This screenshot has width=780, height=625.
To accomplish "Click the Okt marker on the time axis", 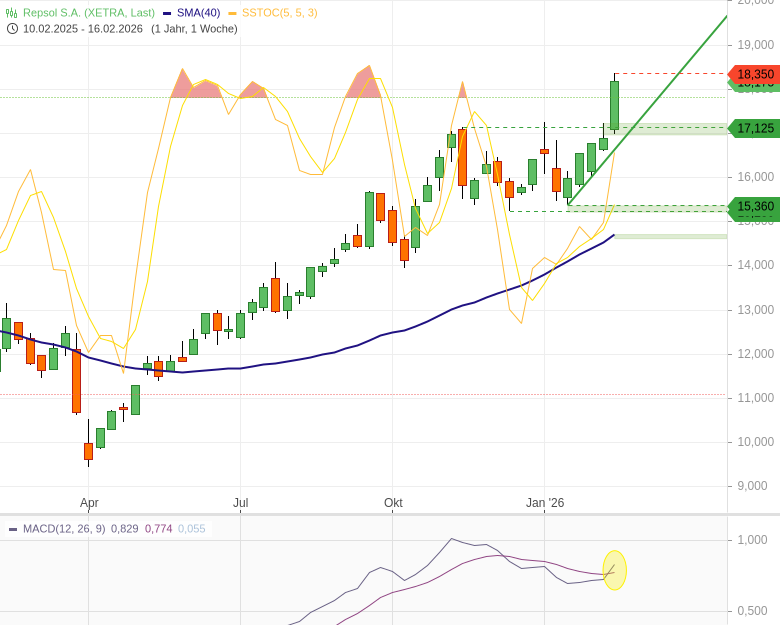I will point(393,503).
